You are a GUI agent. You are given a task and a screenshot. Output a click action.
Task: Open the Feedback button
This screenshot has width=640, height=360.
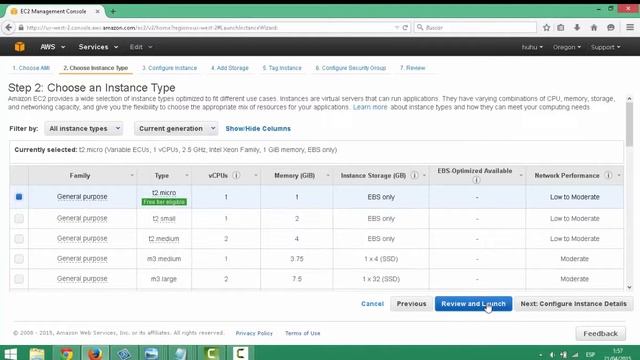[600, 333]
